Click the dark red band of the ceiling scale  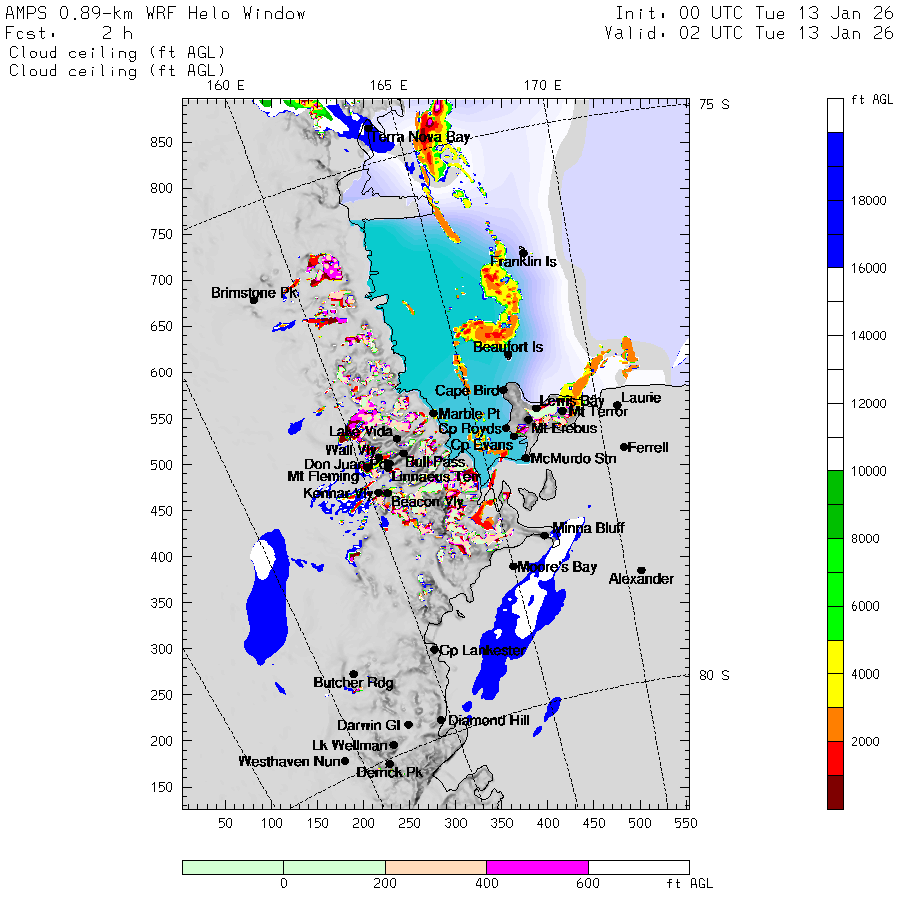pyautogui.click(x=835, y=792)
